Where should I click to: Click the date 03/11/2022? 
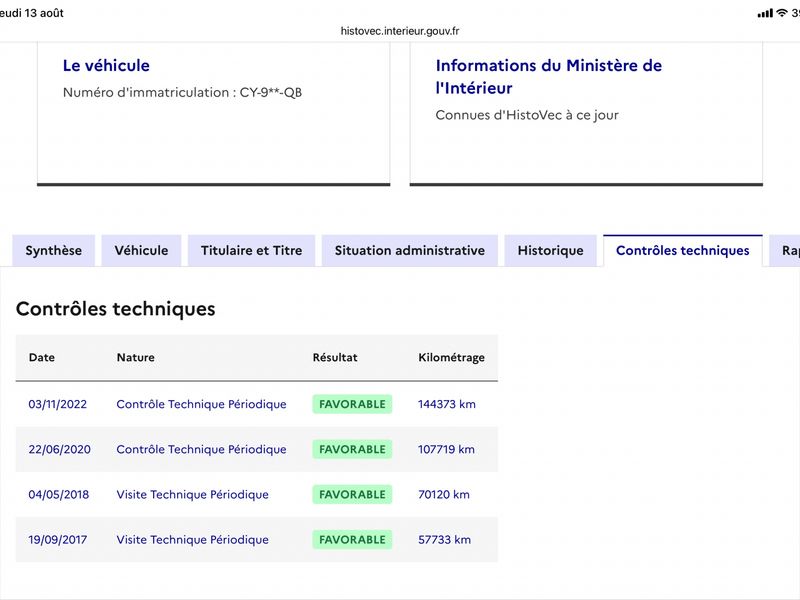coord(58,404)
